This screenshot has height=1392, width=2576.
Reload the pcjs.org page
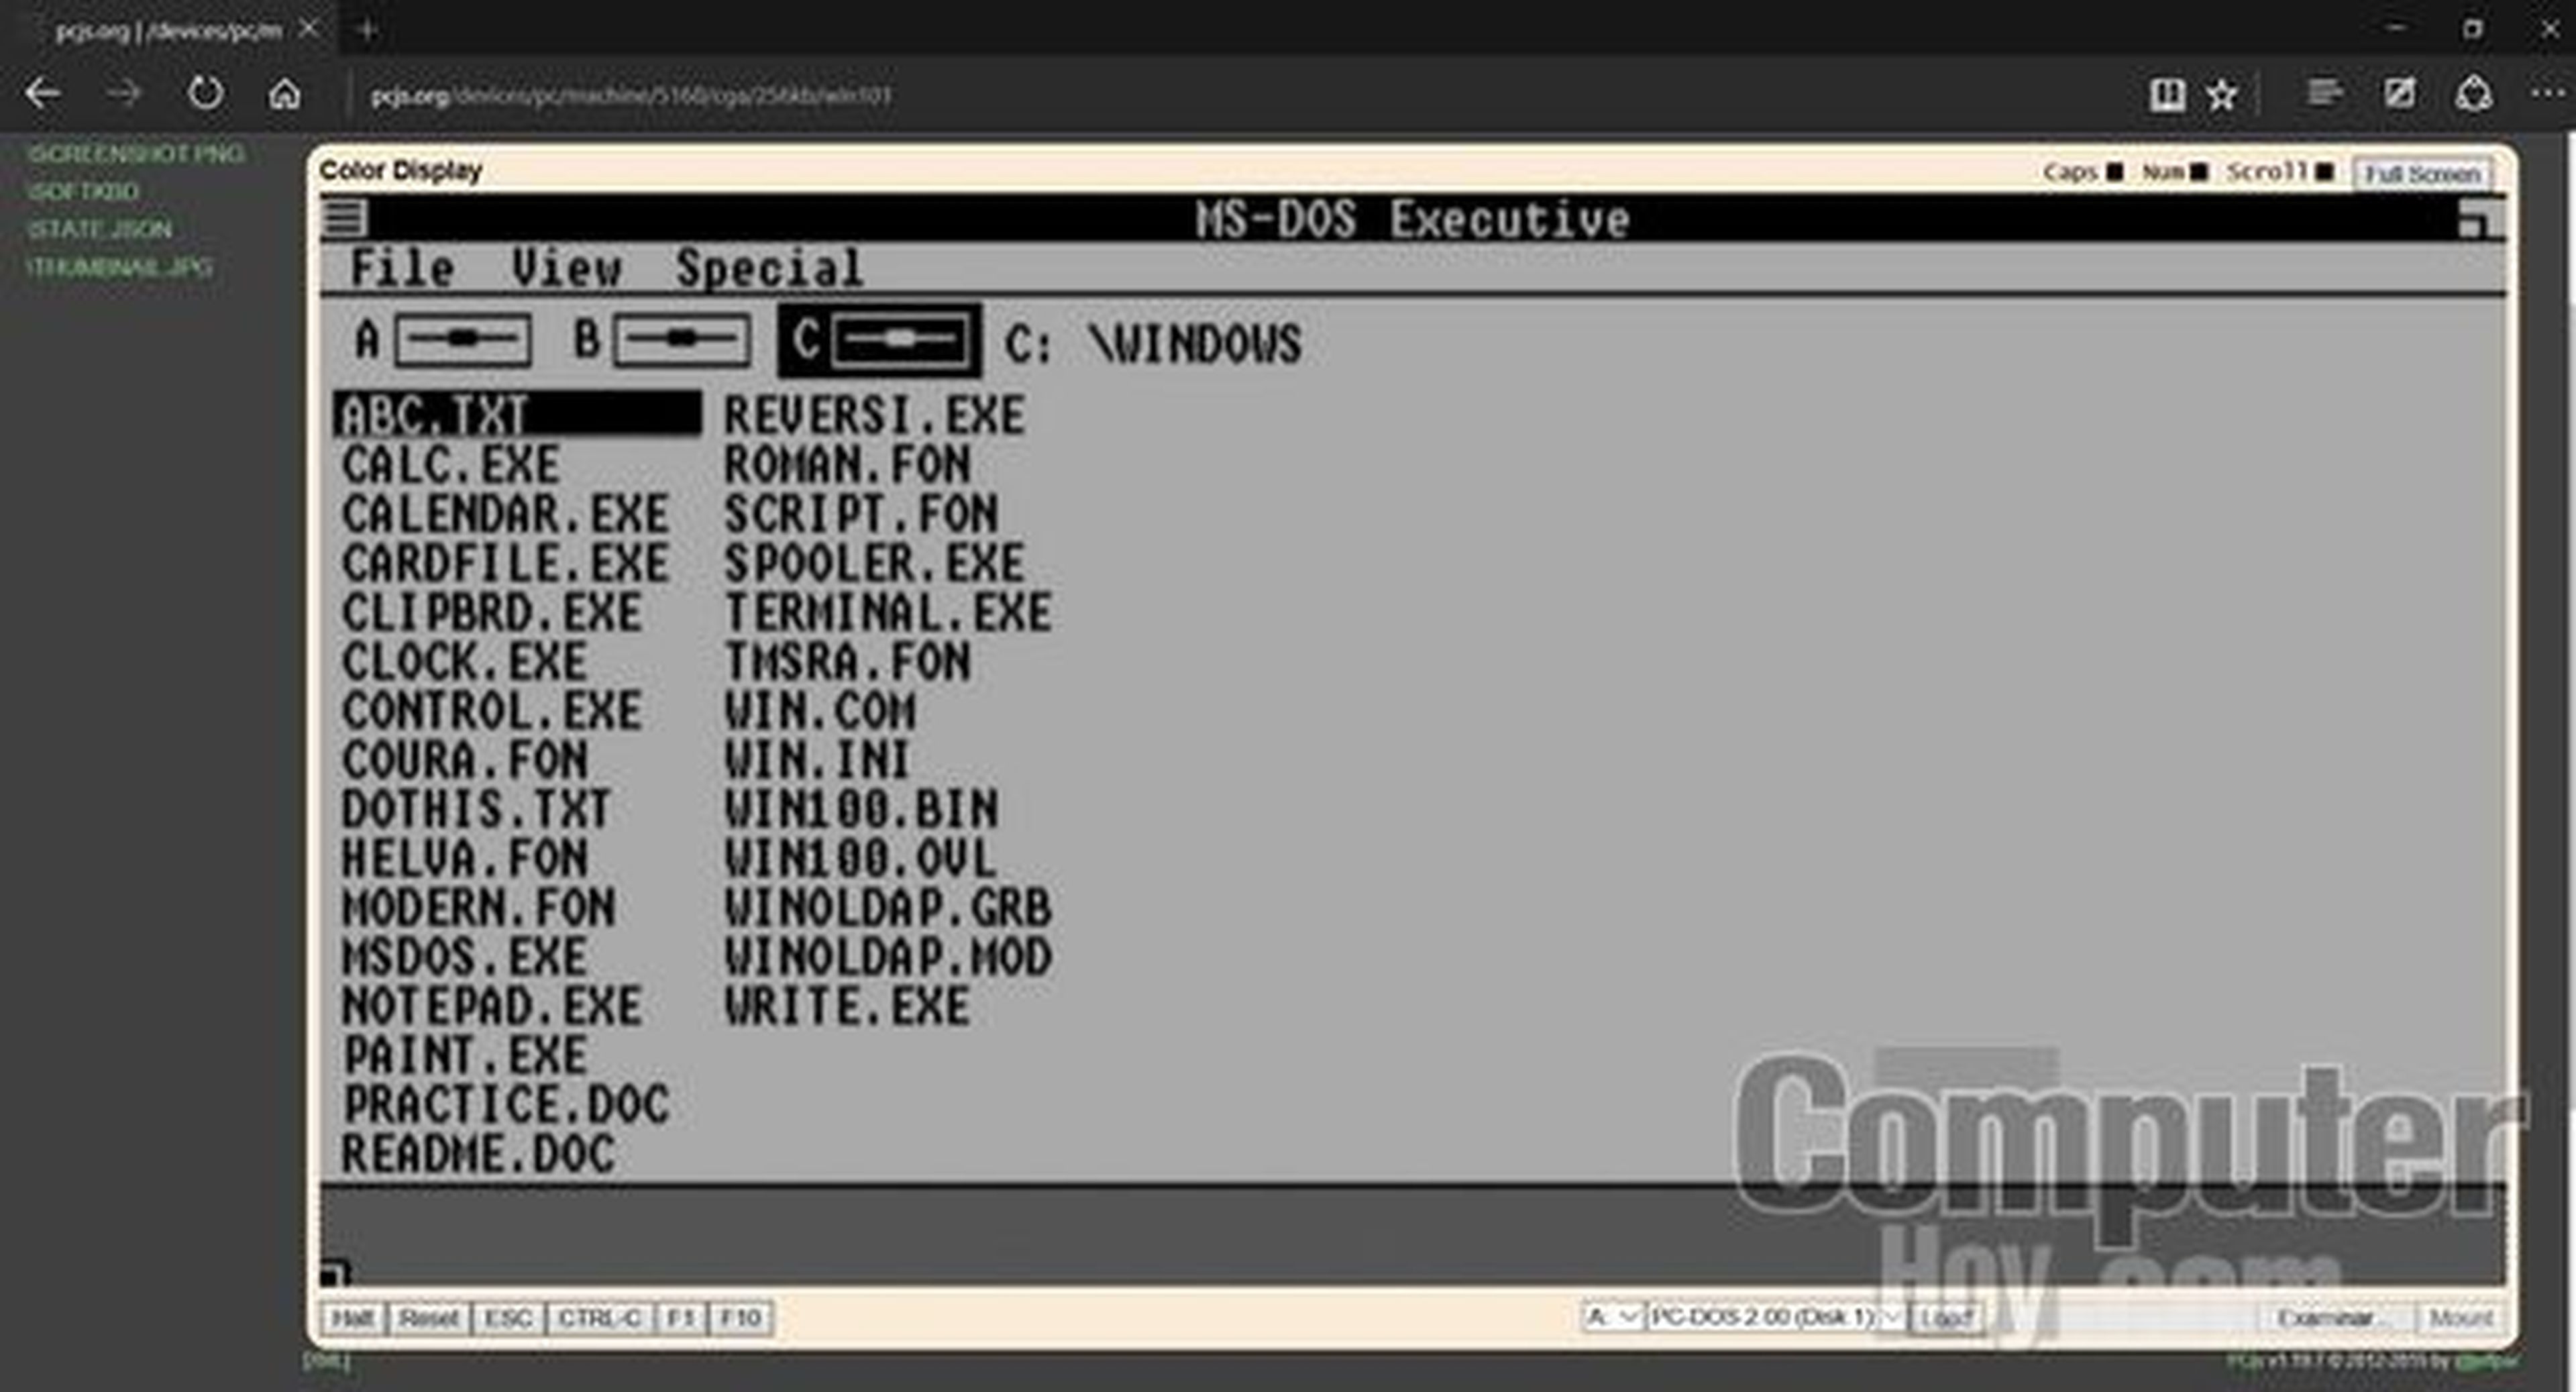click(205, 93)
